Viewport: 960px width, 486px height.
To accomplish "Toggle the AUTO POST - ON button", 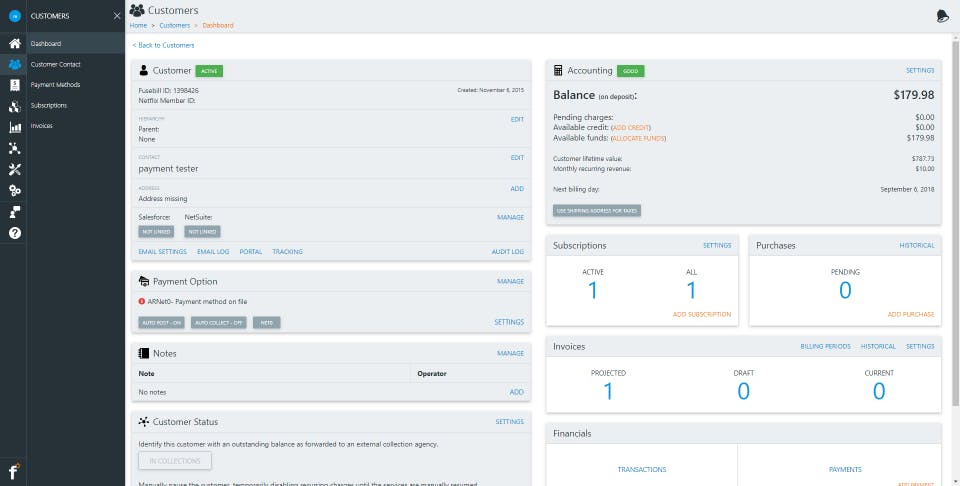I will coord(162,323).
